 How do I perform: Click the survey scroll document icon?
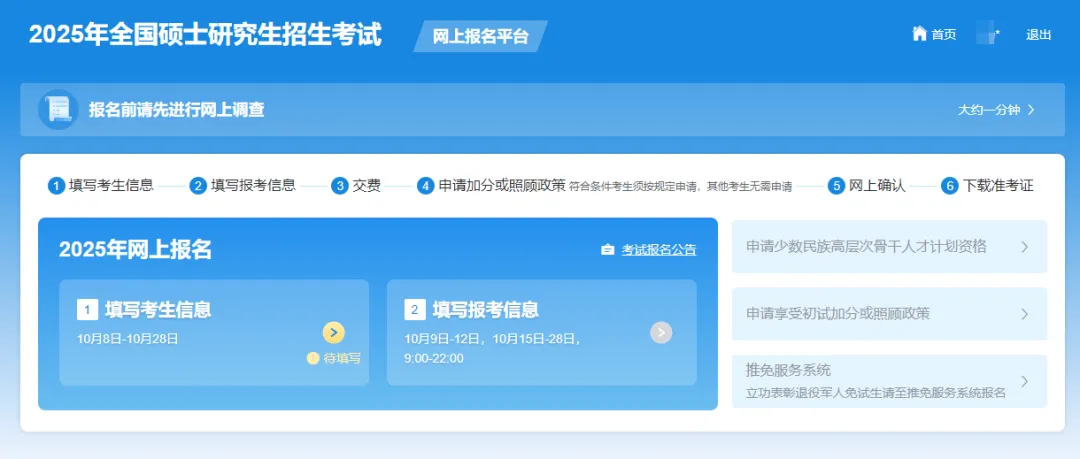[x=58, y=109]
